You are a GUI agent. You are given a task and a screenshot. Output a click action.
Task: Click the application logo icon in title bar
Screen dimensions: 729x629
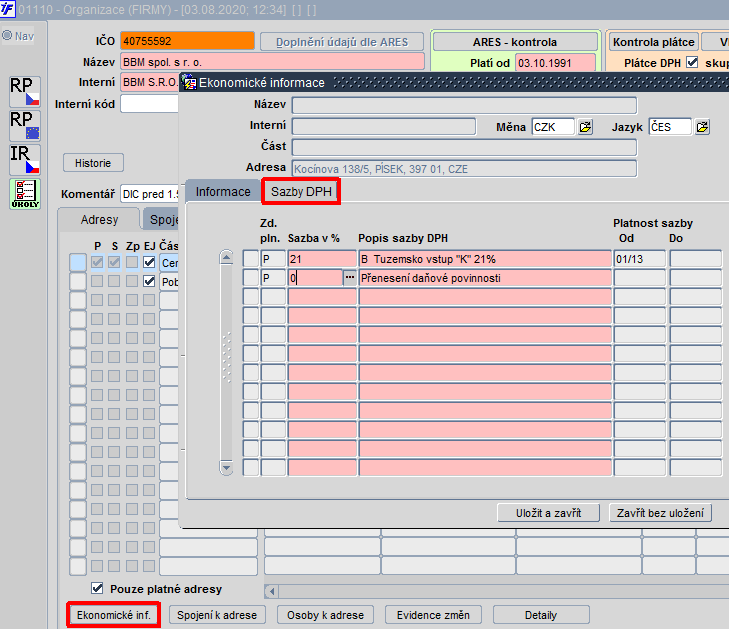tap(7, 8)
